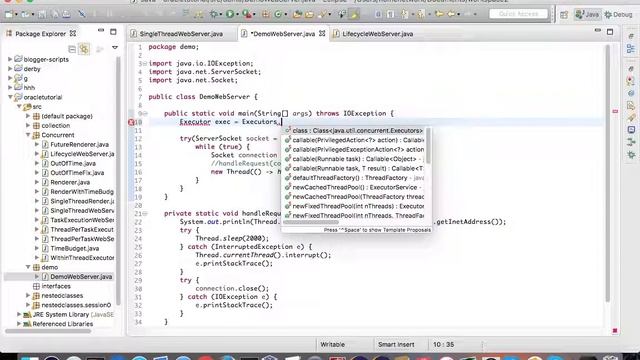640x360 pixels.
Task: Select class : Class<java.util.concurrent.Executors> proposal
Action: (354, 131)
